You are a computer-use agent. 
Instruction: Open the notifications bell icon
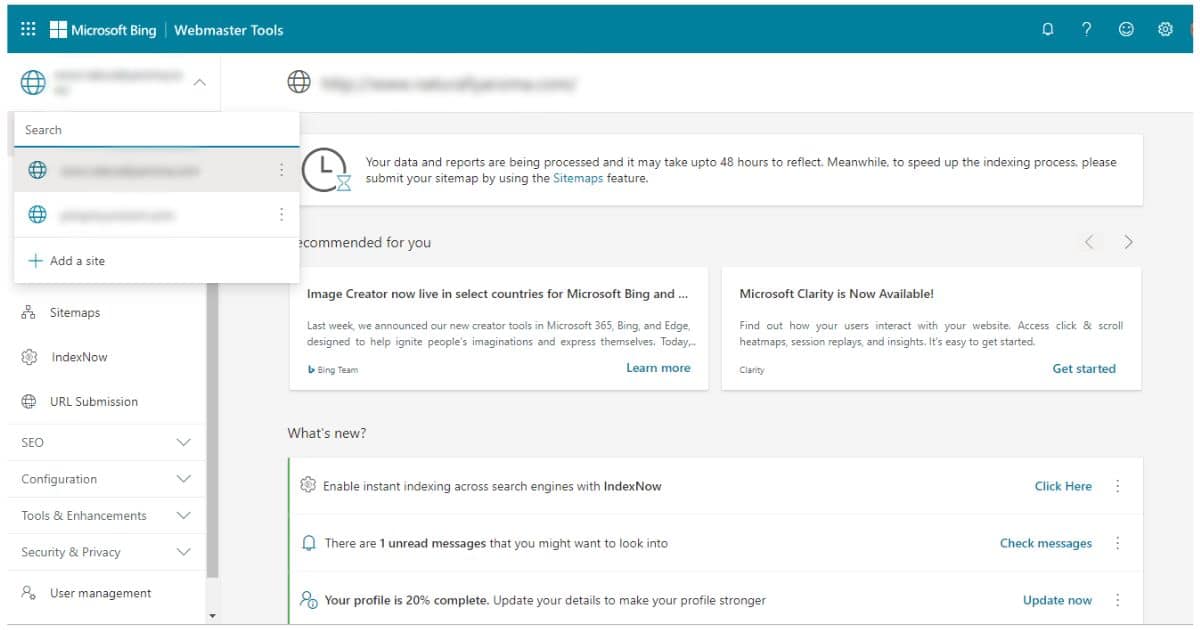(1047, 29)
